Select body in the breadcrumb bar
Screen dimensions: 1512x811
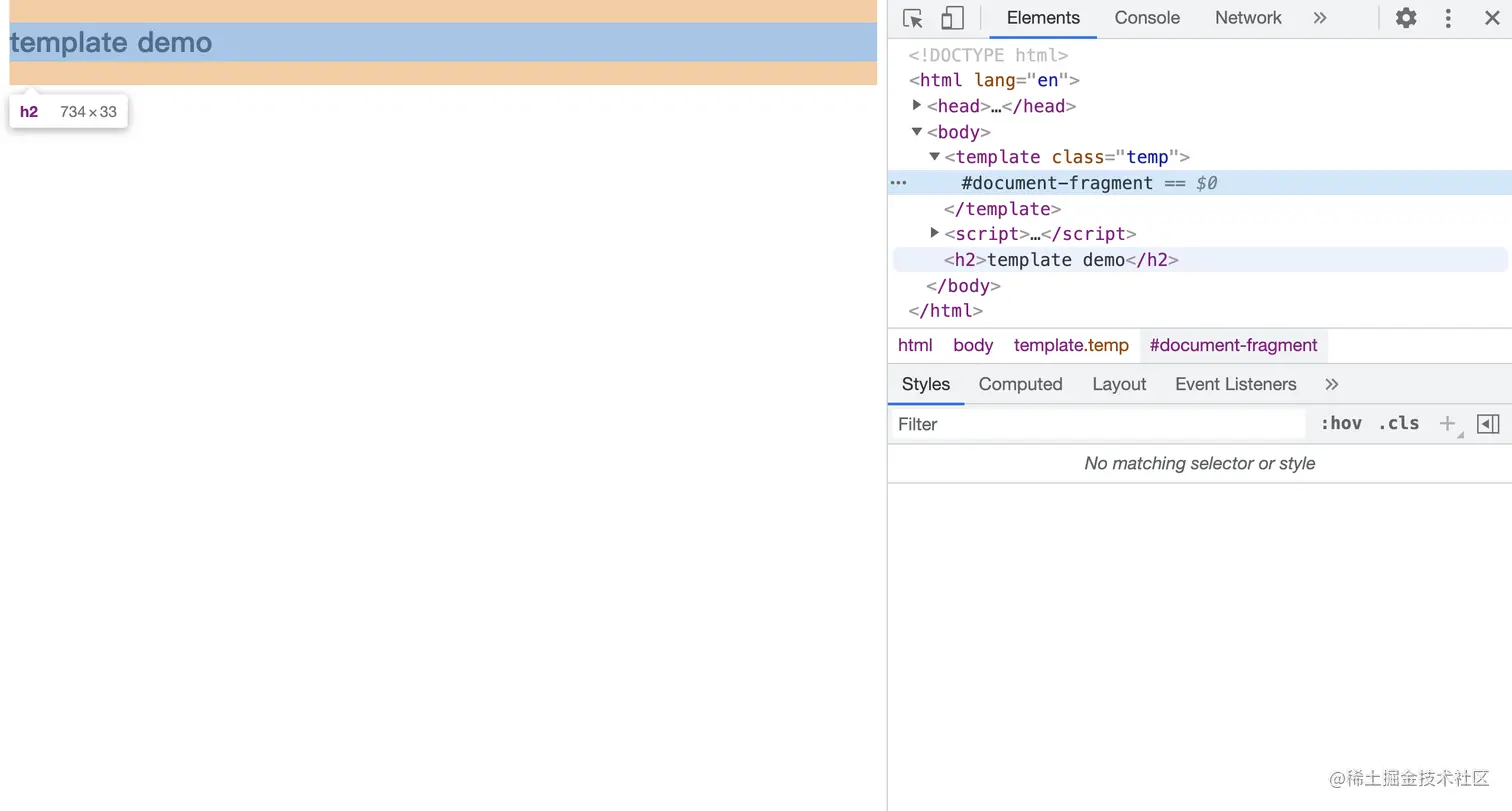pos(973,345)
